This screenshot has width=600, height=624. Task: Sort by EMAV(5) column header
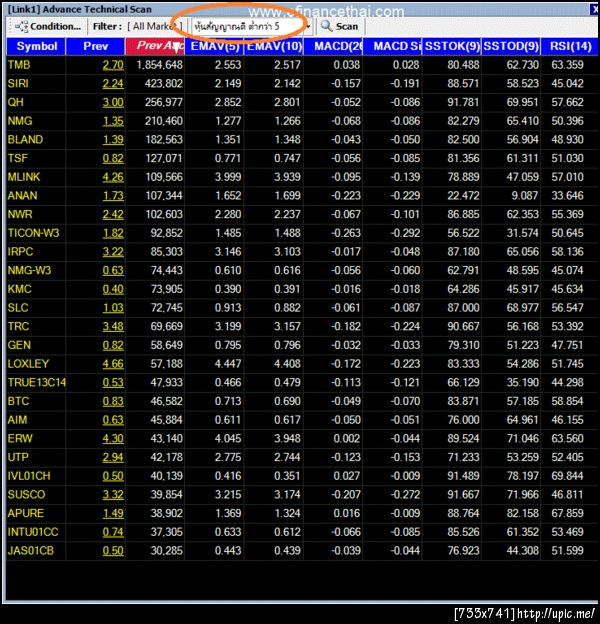(214, 46)
